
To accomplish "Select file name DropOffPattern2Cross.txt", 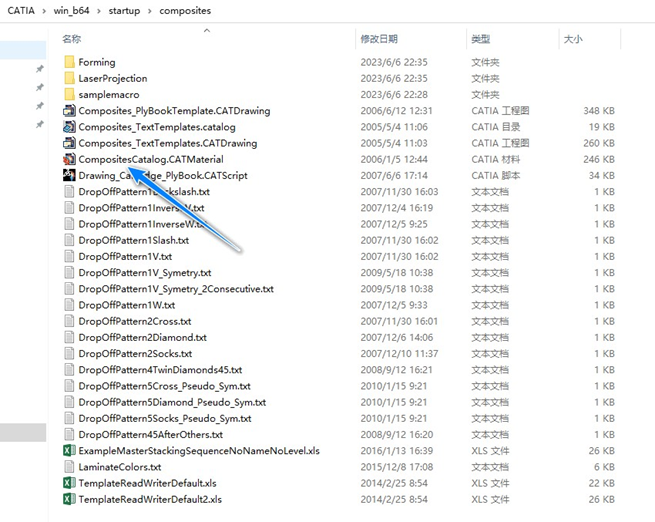I will click(x=135, y=321).
